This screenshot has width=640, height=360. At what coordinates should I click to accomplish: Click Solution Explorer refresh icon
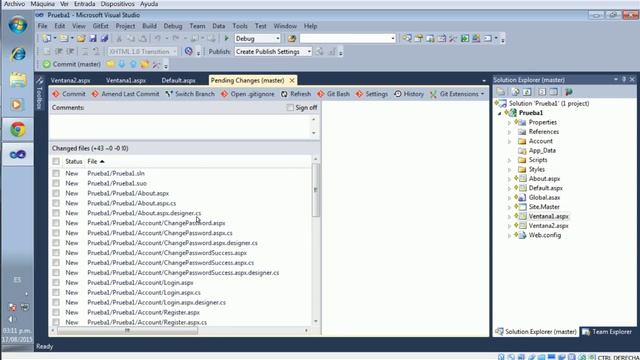point(527,92)
